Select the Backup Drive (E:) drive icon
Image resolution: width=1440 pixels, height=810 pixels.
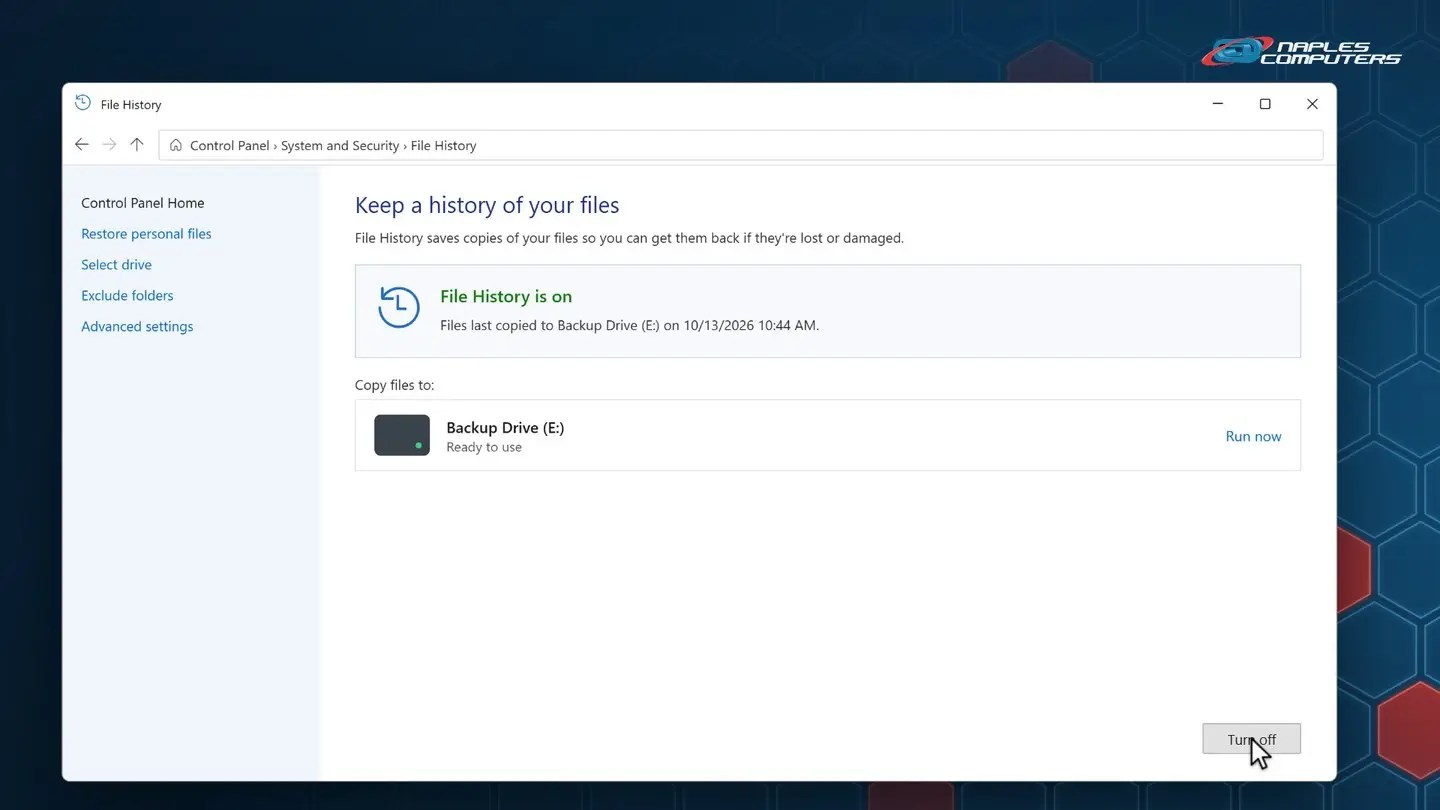pyautogui.click(x=402, y=435)
